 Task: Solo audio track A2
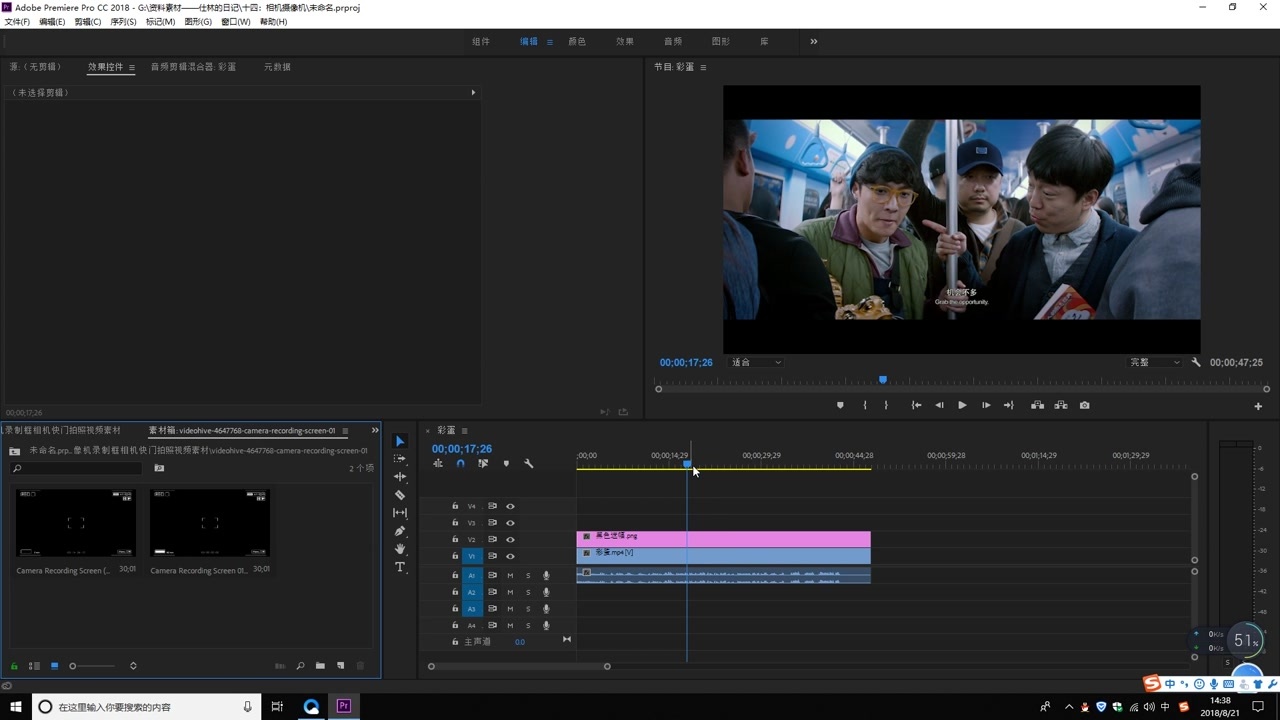[528, 592]
